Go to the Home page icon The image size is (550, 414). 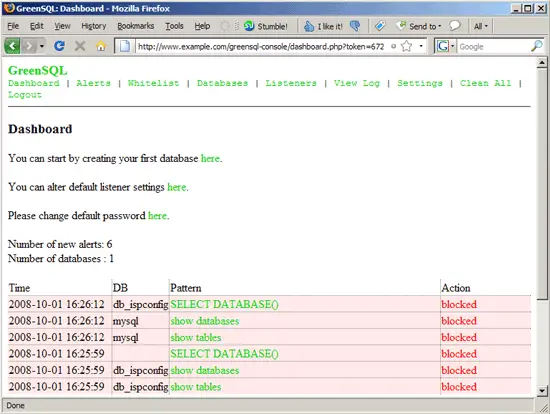(x=101, y=46)
